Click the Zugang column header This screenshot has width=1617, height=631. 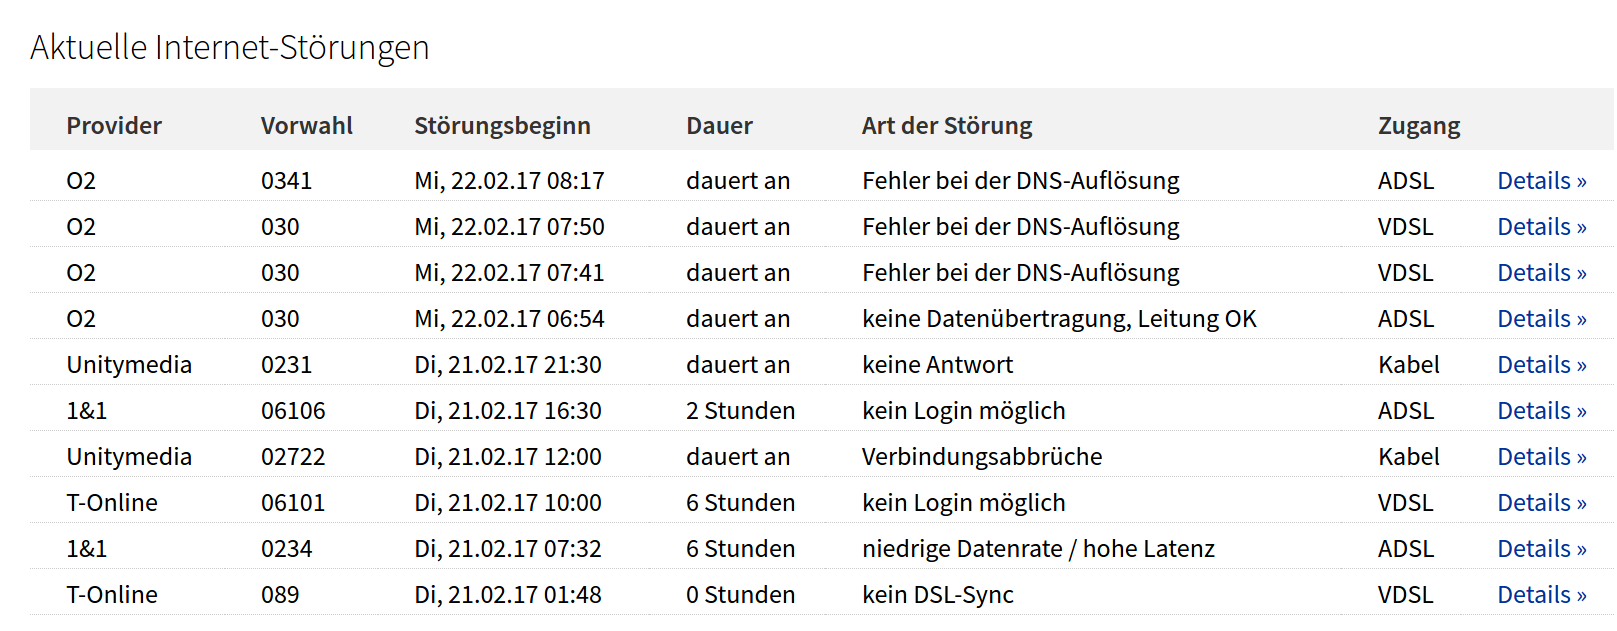click(1418, 126)
